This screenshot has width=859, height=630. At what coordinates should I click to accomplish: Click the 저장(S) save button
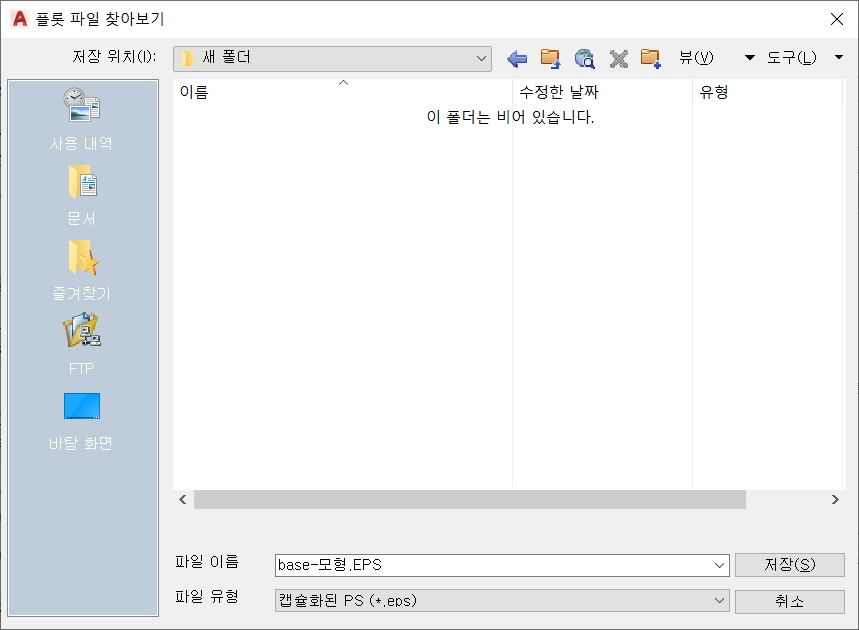coord(790,565)
